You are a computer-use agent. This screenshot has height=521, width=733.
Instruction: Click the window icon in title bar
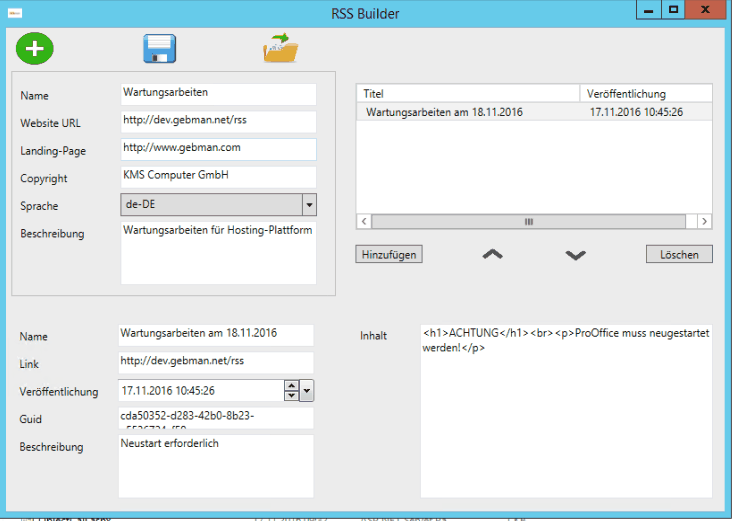click(15, 13)
